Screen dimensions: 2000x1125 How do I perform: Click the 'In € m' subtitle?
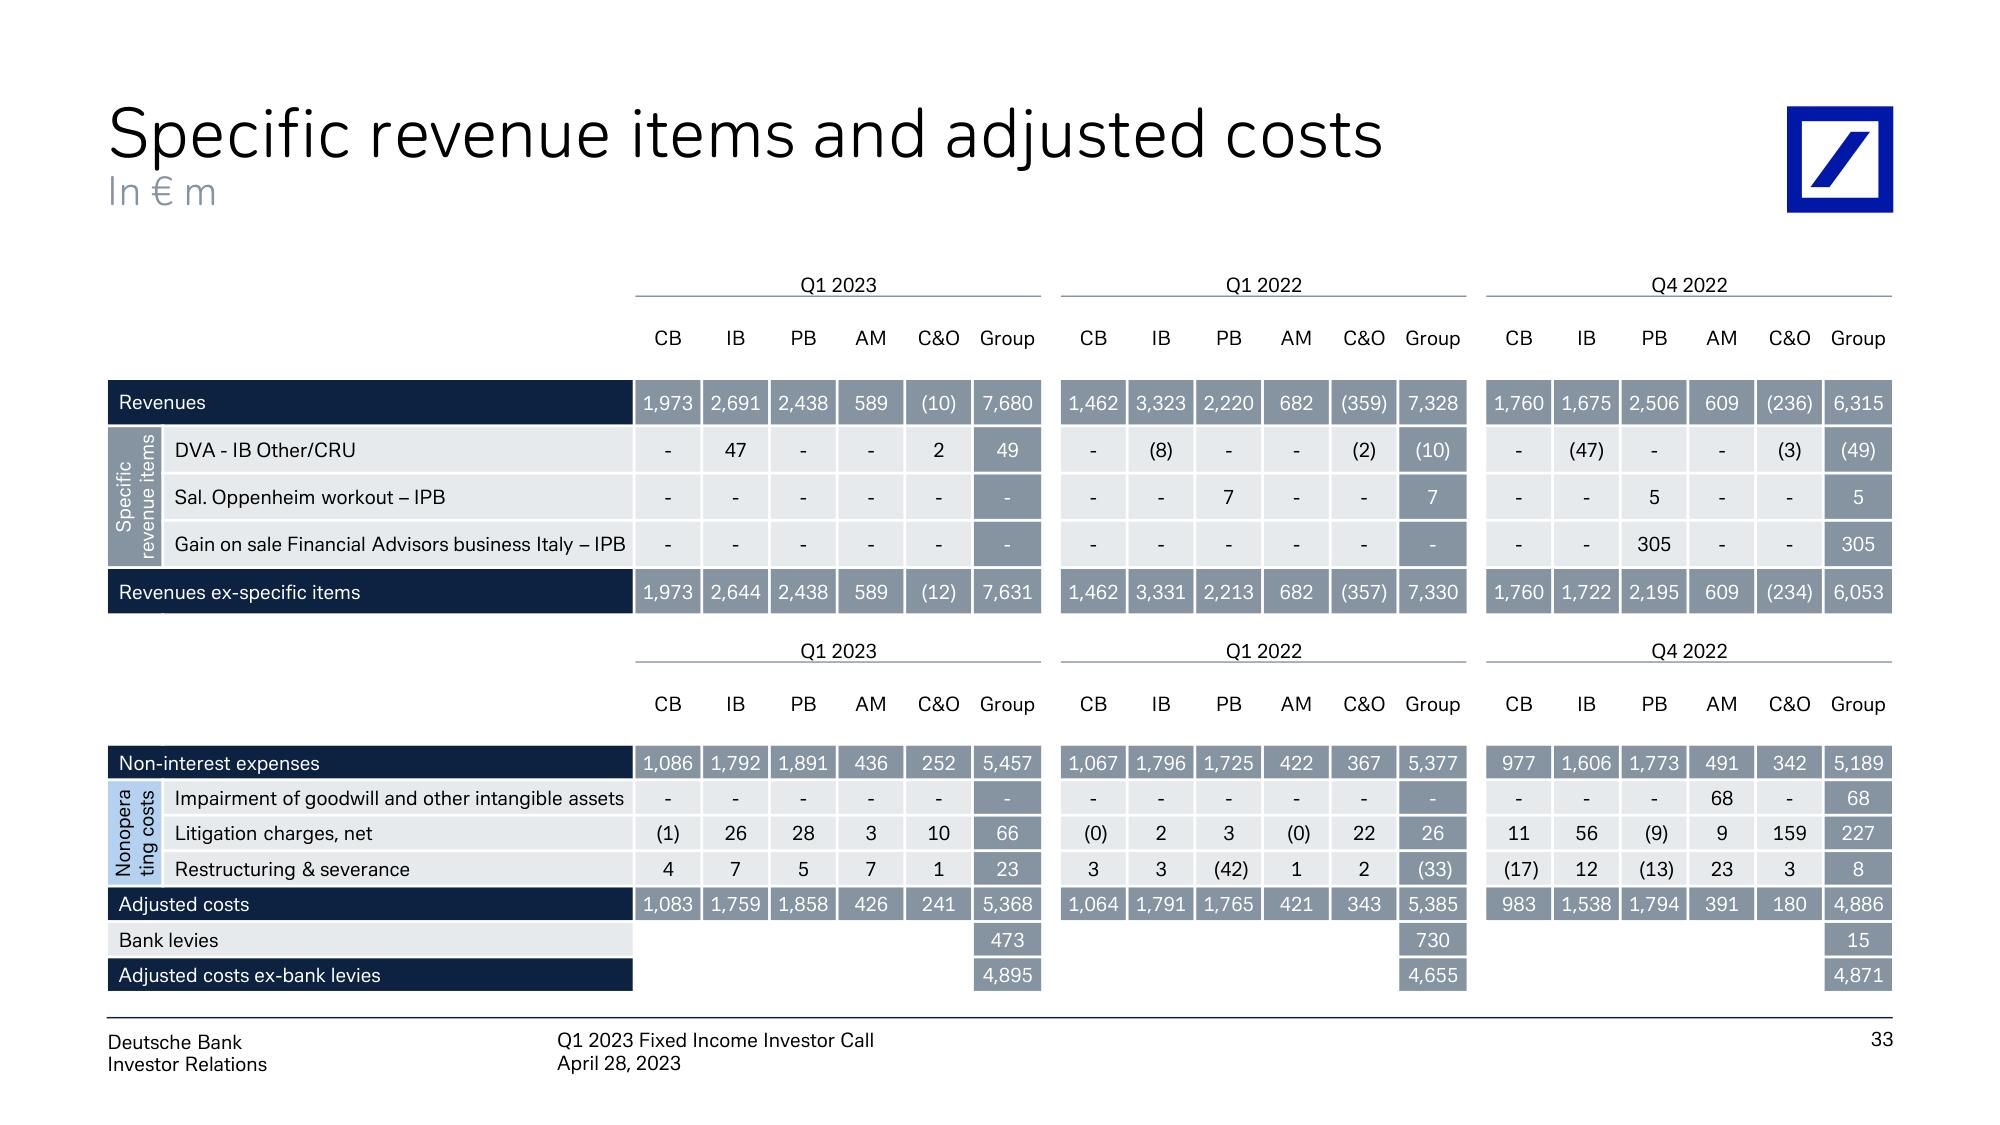tap(162, 192)
